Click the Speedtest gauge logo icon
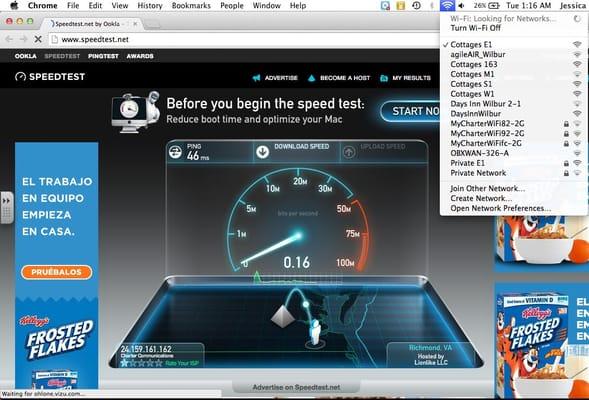The image size is (589, 400). (20, 77)
